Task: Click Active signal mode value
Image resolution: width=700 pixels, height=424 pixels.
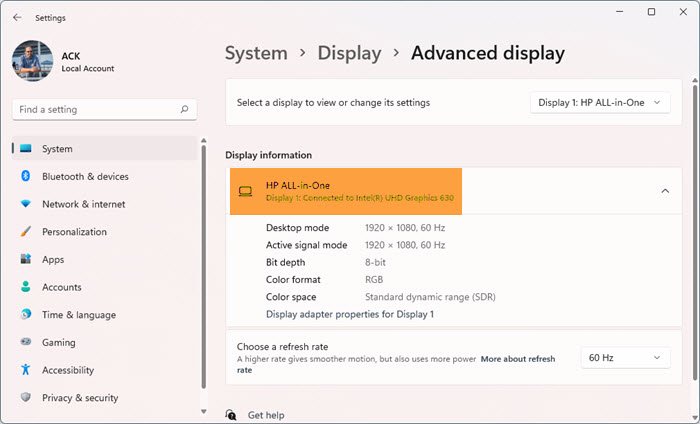Action: [x=405, y=245]
